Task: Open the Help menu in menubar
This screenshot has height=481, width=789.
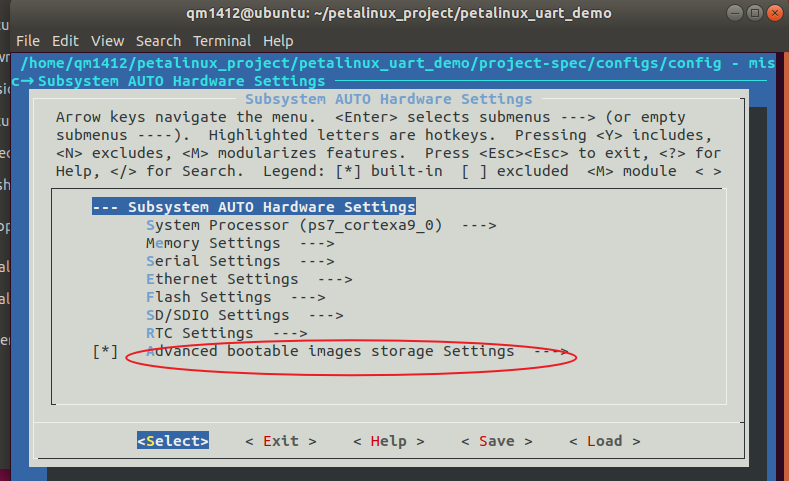Action: click(x=278, y=41)
